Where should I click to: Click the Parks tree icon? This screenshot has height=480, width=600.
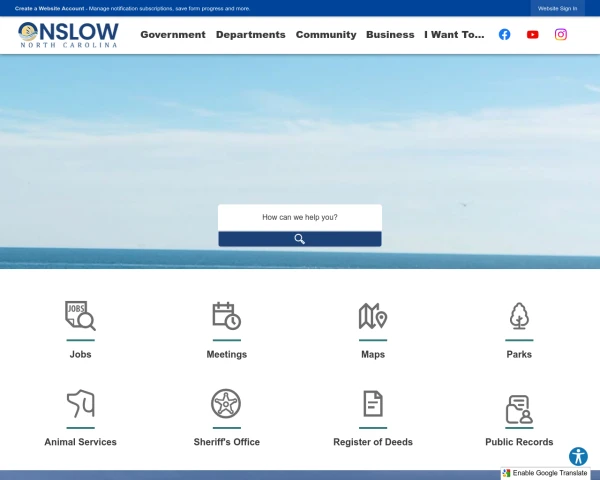coord(519,316)
